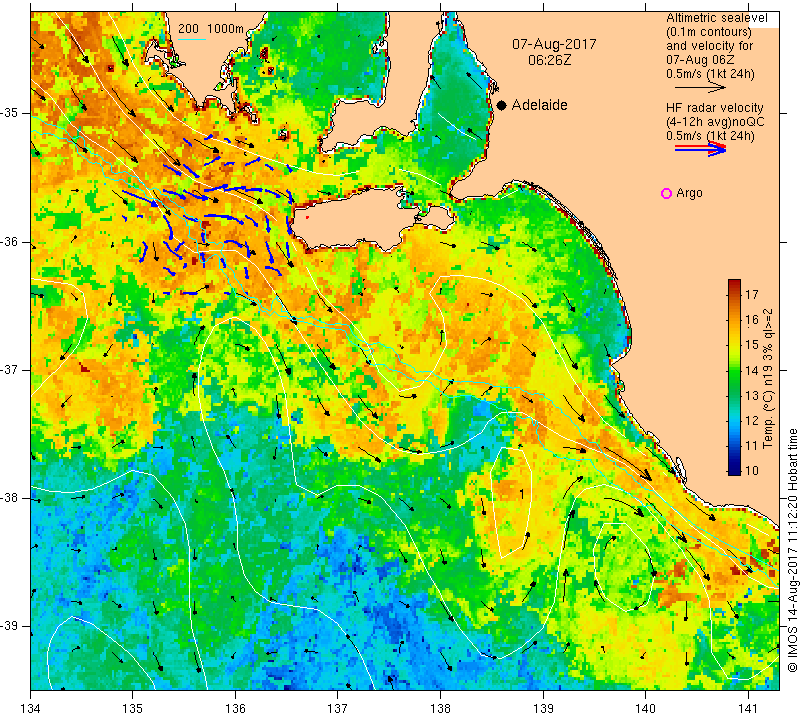Click the 07-Aug-2017 date text
Screen dimensions: 800x720
[x=554, y=44]
